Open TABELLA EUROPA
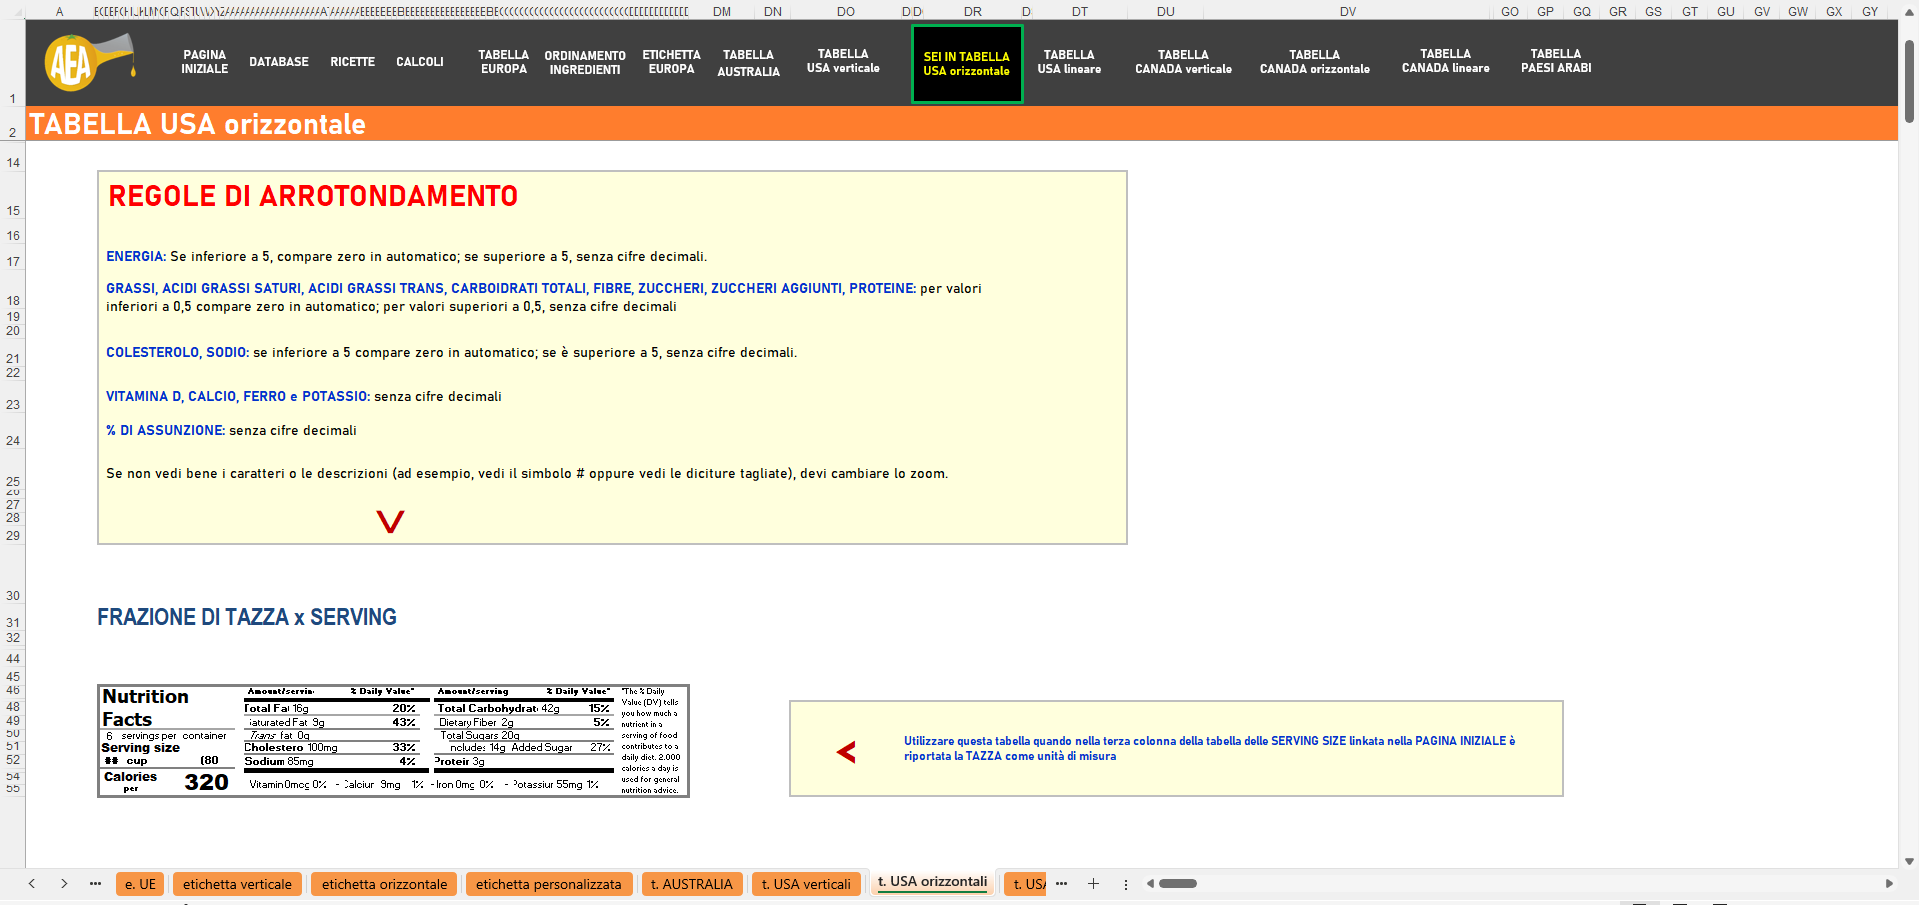1919x905 pixels. click(x=504, y=62)
